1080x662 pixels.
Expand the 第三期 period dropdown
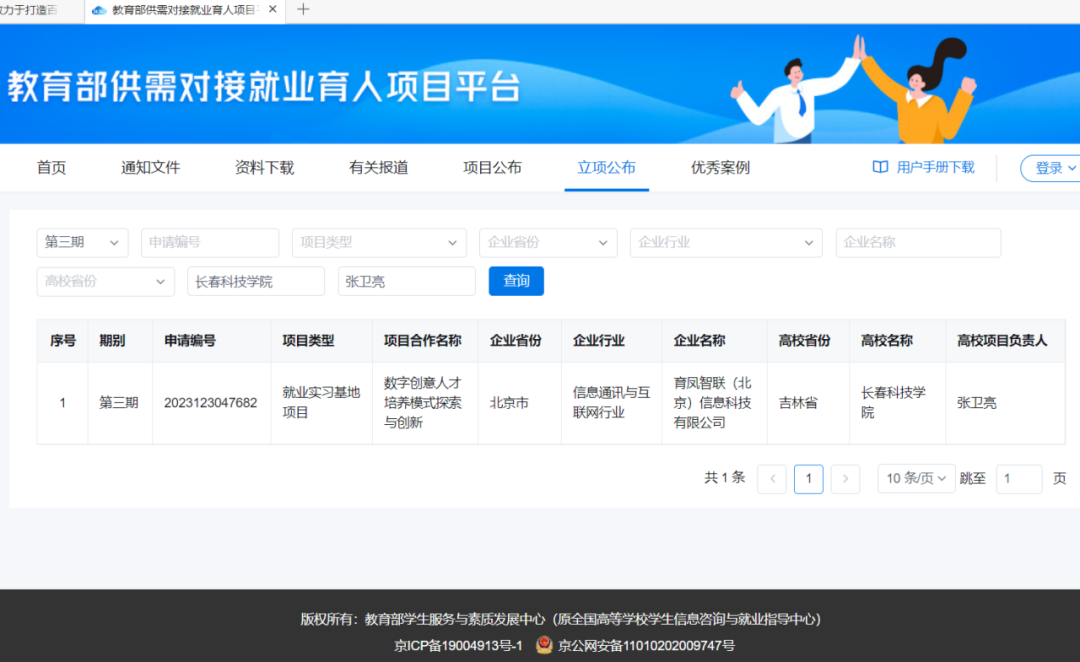click(83, 243)
